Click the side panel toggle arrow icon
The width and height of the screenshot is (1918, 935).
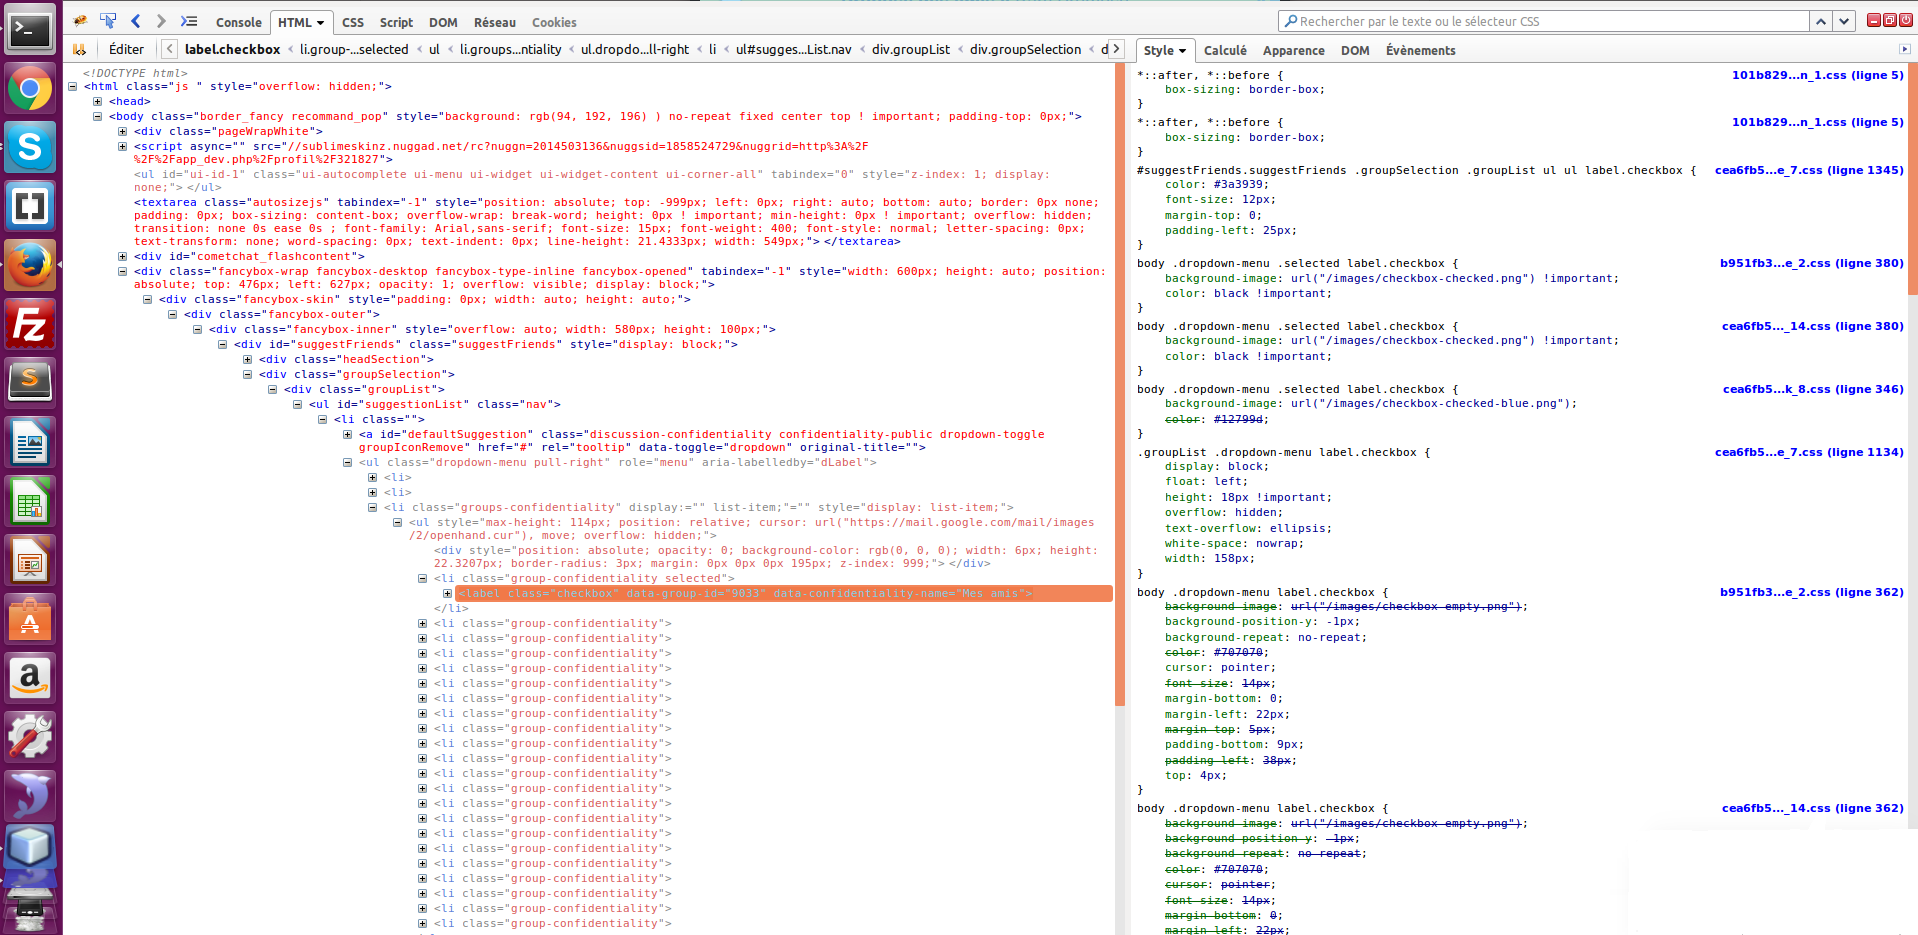tap(1905, 49)
